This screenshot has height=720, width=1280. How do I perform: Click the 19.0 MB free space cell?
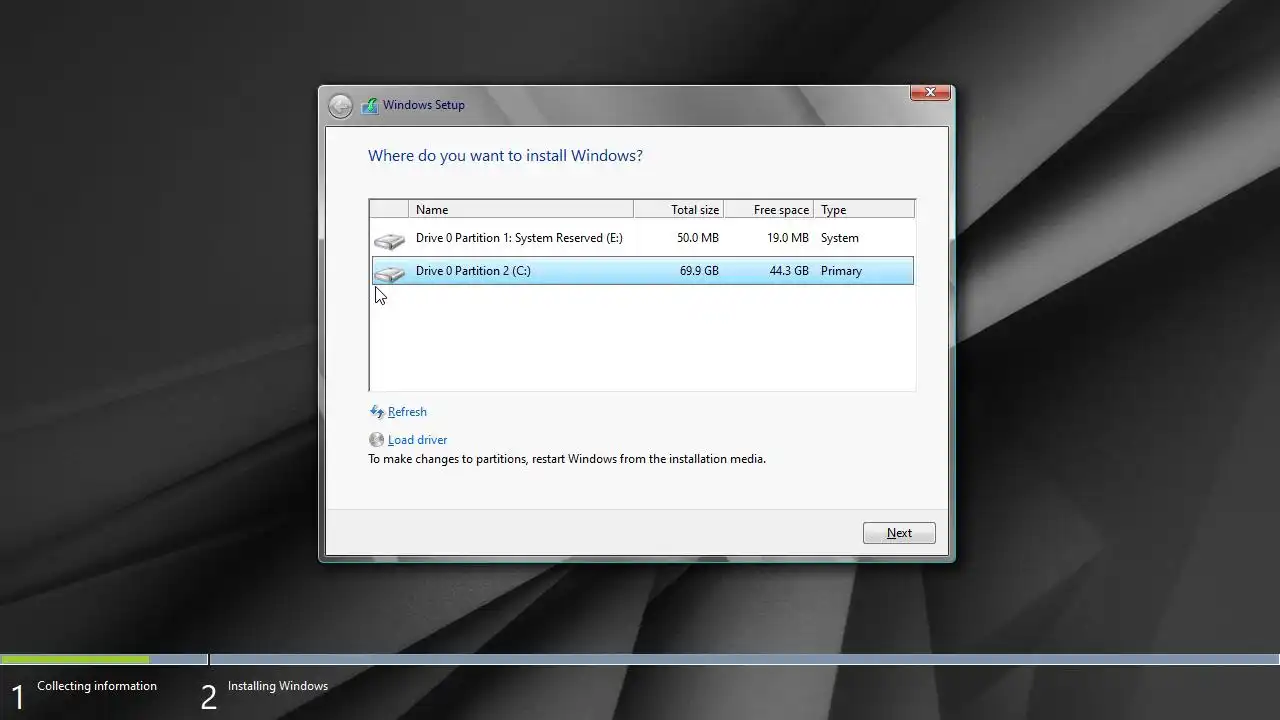(787, 238)
